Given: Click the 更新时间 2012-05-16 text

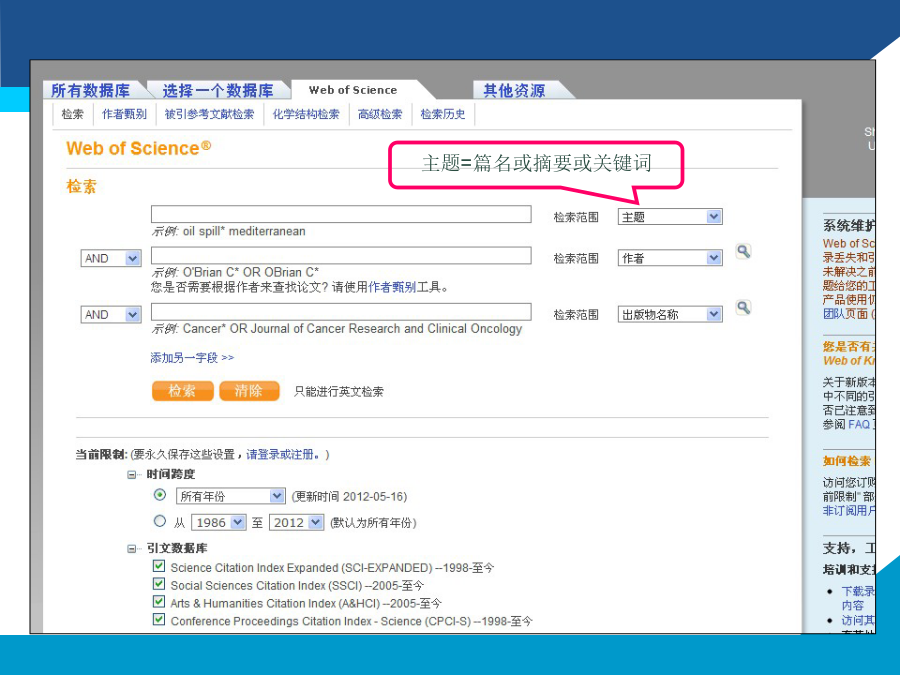Looking at the screenshot, I should click(x=349, y=496).
